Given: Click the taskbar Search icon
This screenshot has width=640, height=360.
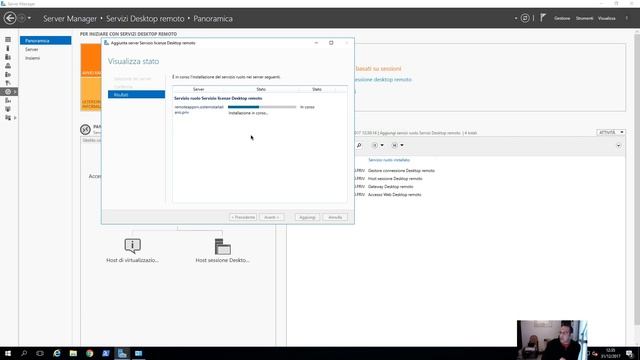Looking at the screenshot, I should pyautogui.click(x=24, y=353).
